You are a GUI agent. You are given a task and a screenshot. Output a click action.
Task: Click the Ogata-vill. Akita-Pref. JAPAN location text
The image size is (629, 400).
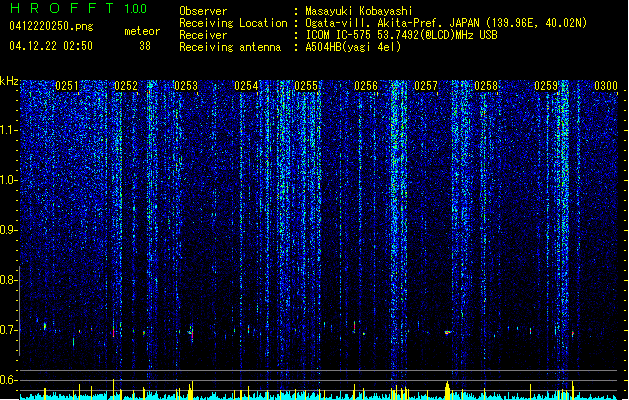coord(446,23)
